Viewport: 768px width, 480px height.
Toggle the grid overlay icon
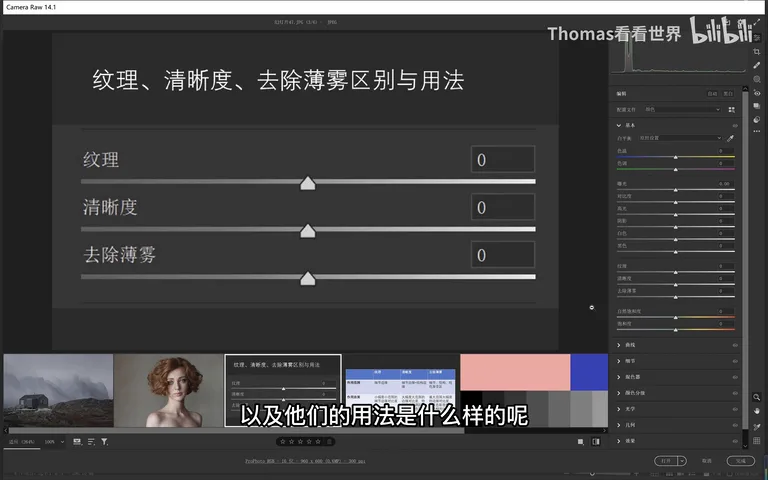click(757, 440)
